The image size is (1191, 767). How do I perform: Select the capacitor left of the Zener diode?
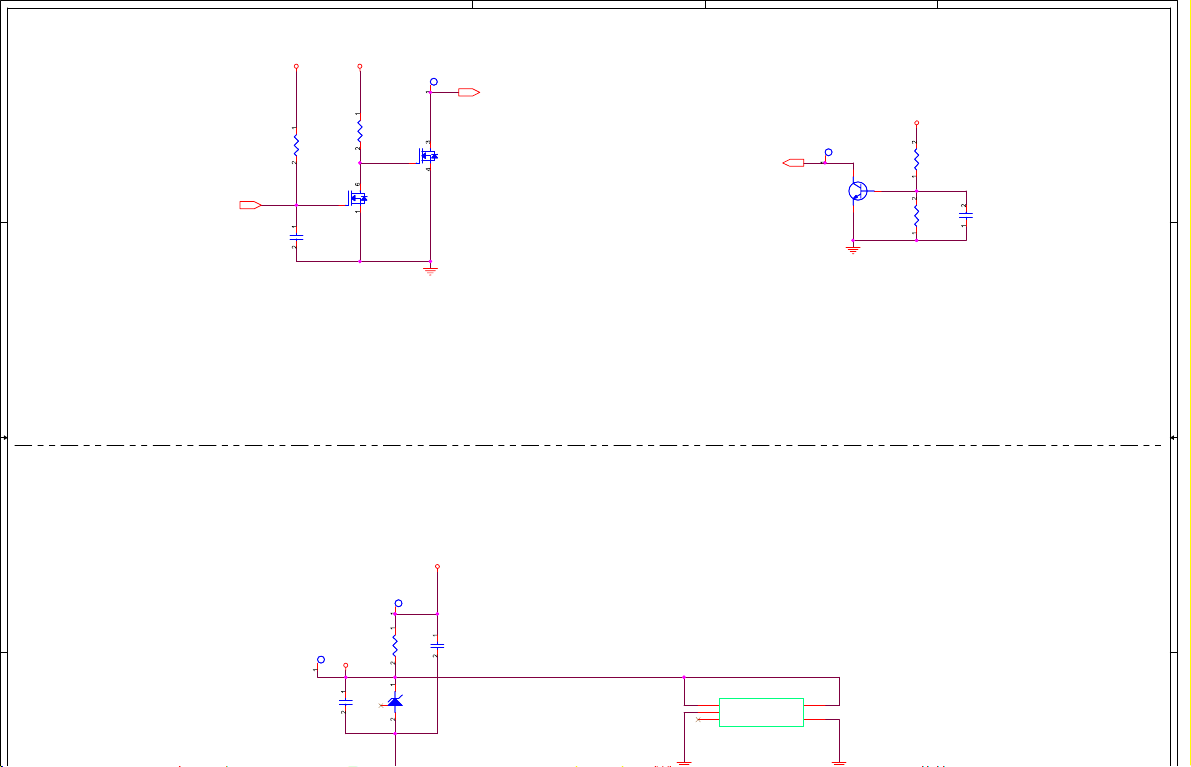tap(346, 702)
